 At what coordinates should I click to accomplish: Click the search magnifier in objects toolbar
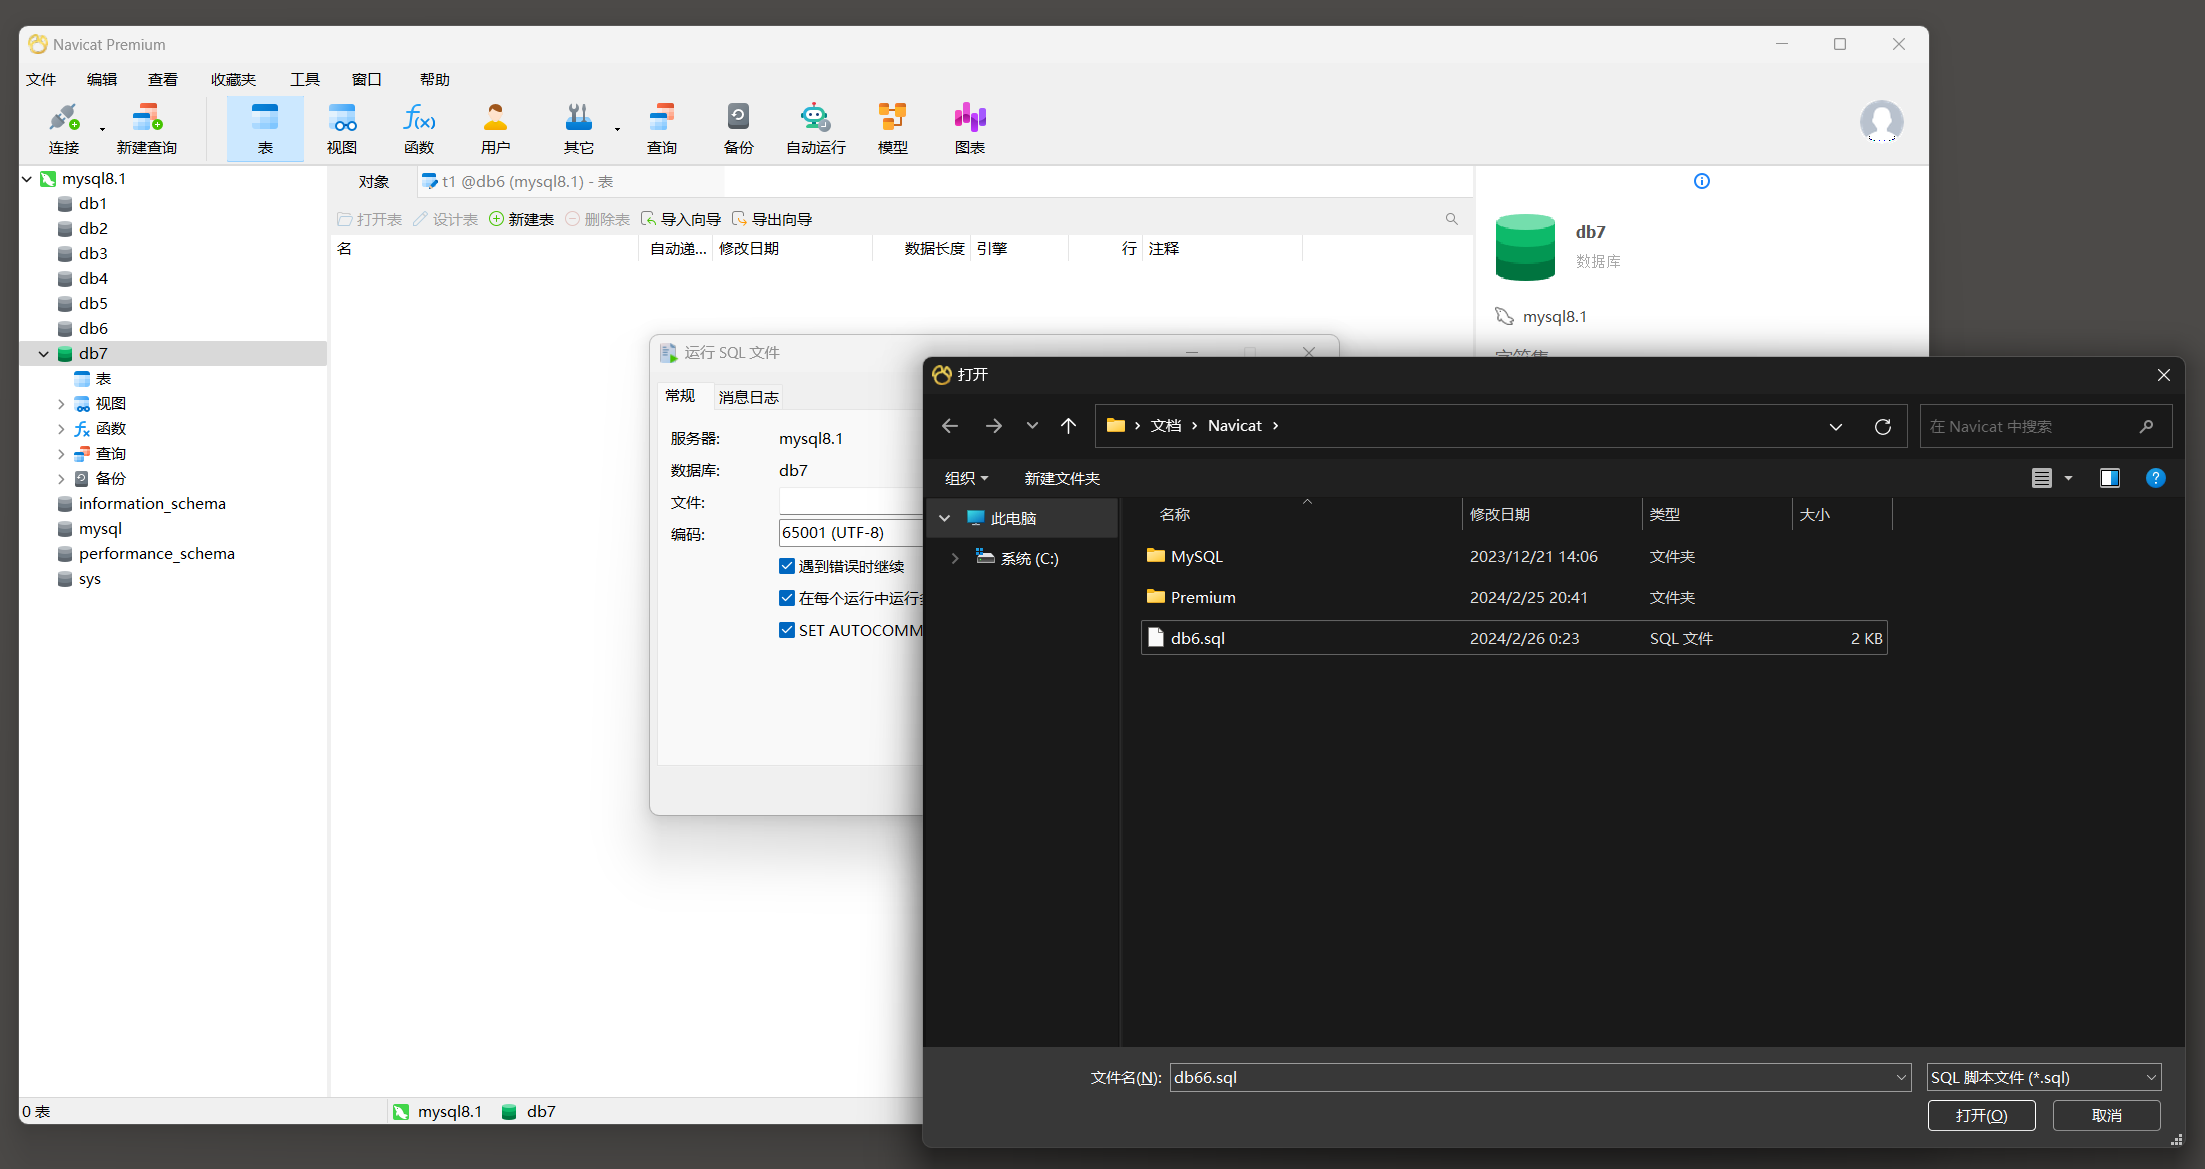[1451, 219]
